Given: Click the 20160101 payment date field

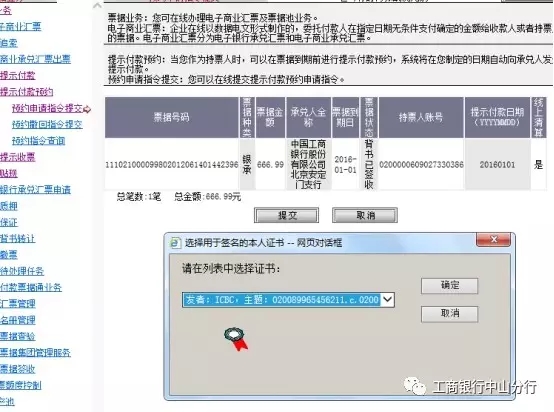Looking at the screenshot, I should click(x=497, y=165).
